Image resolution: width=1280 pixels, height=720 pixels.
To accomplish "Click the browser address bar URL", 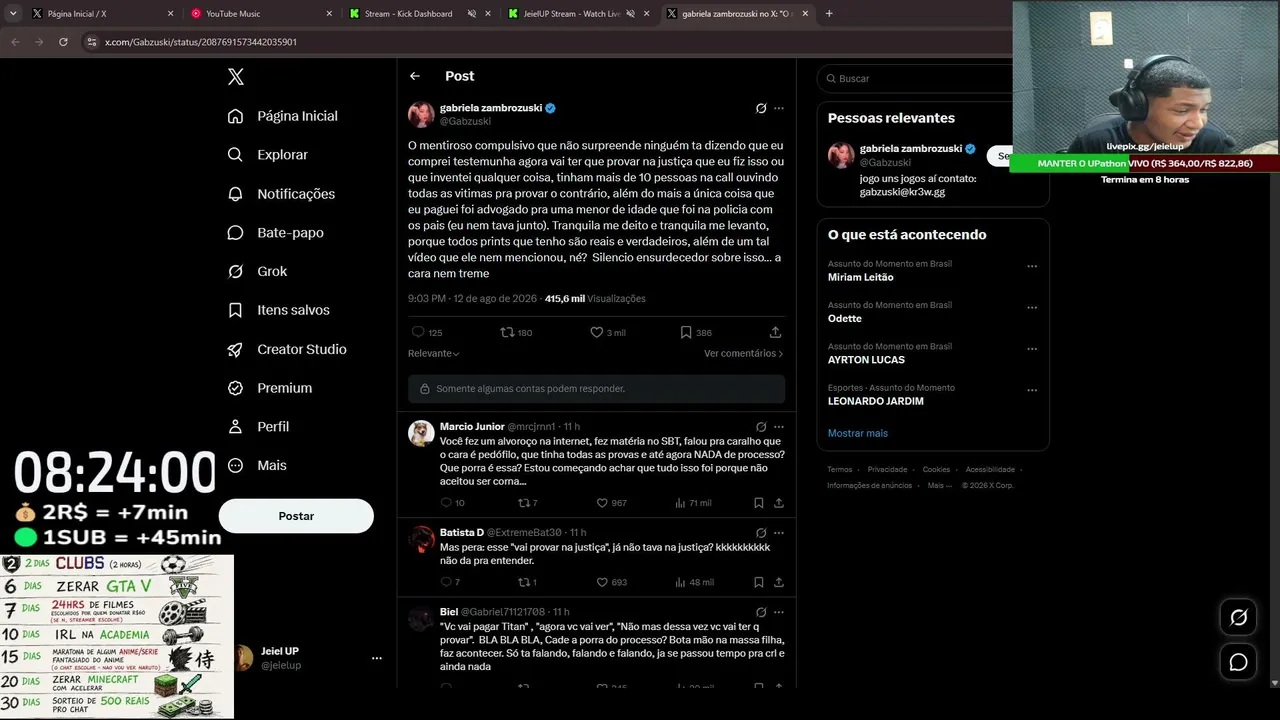I will click(x=201, y=42).
